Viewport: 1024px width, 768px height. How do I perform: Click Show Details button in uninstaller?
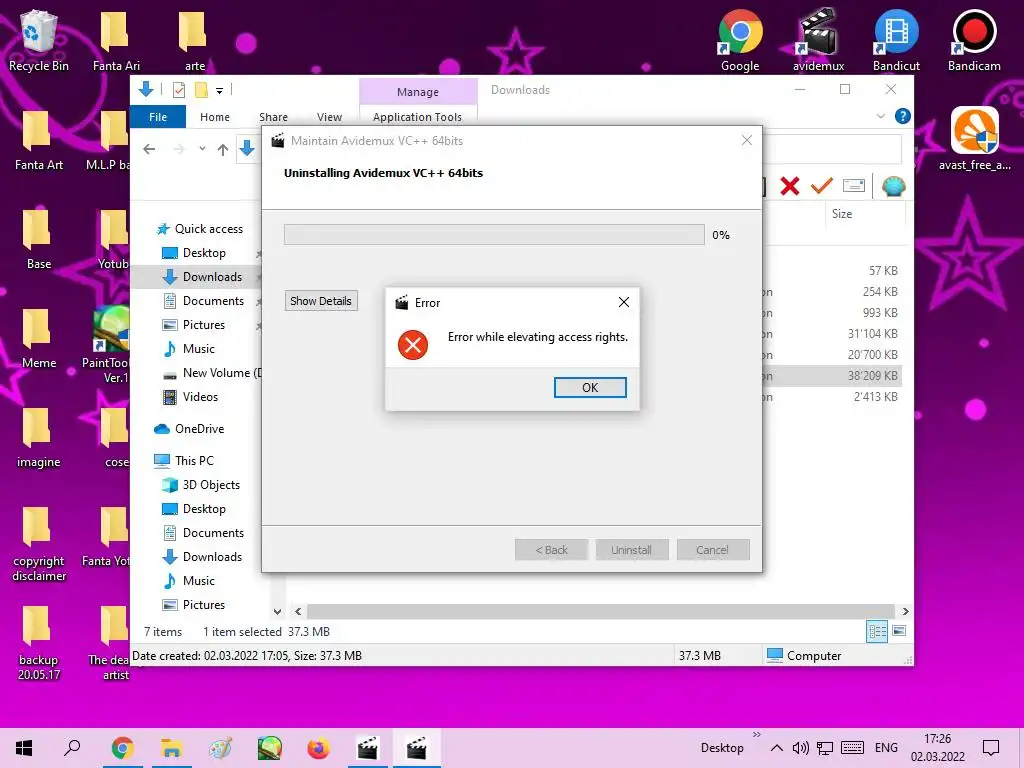321,300
